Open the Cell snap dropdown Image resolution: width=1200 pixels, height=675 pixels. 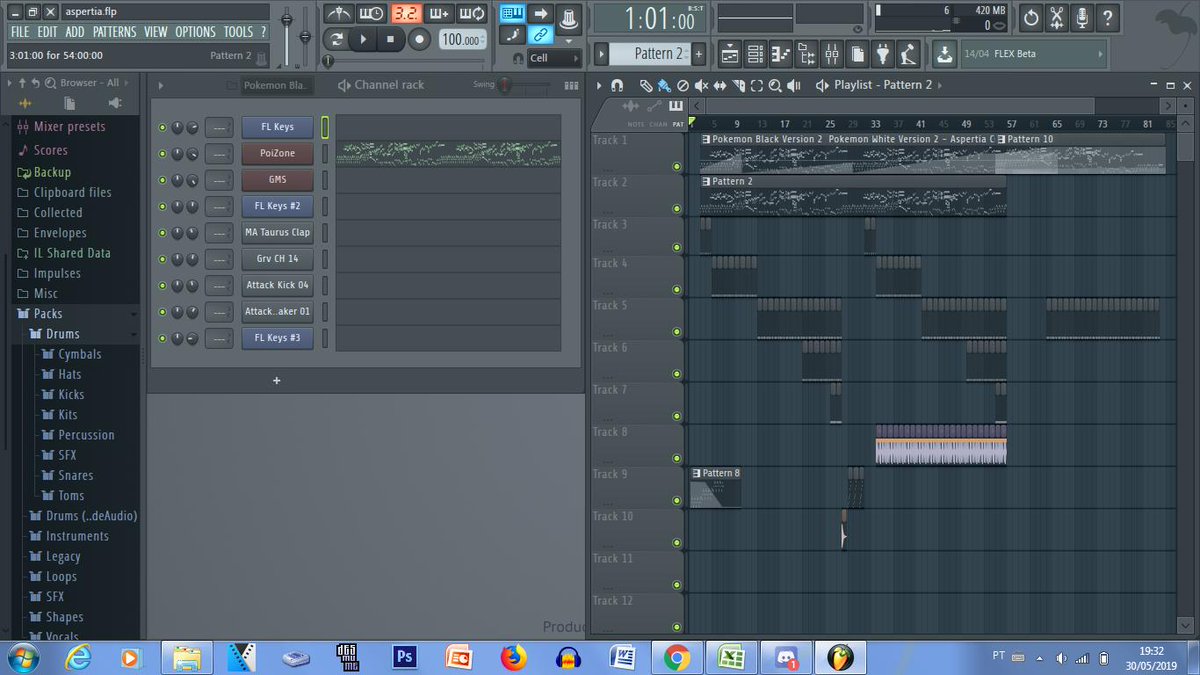point(553,58)
